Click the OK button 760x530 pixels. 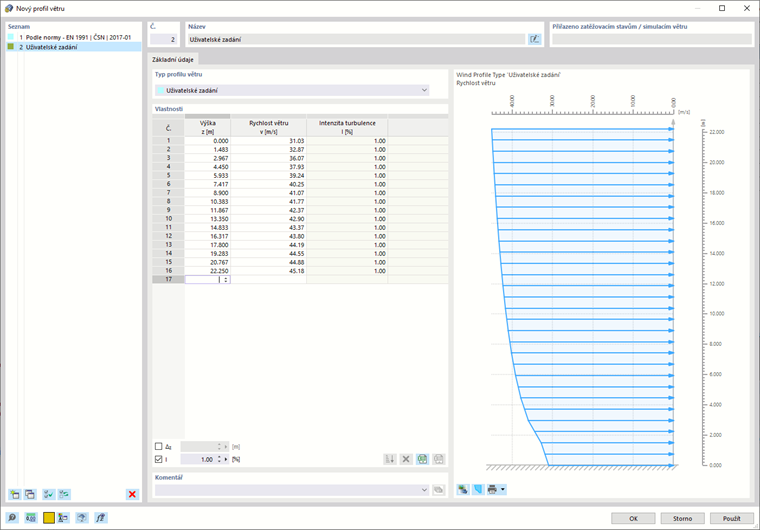(633, 518)
